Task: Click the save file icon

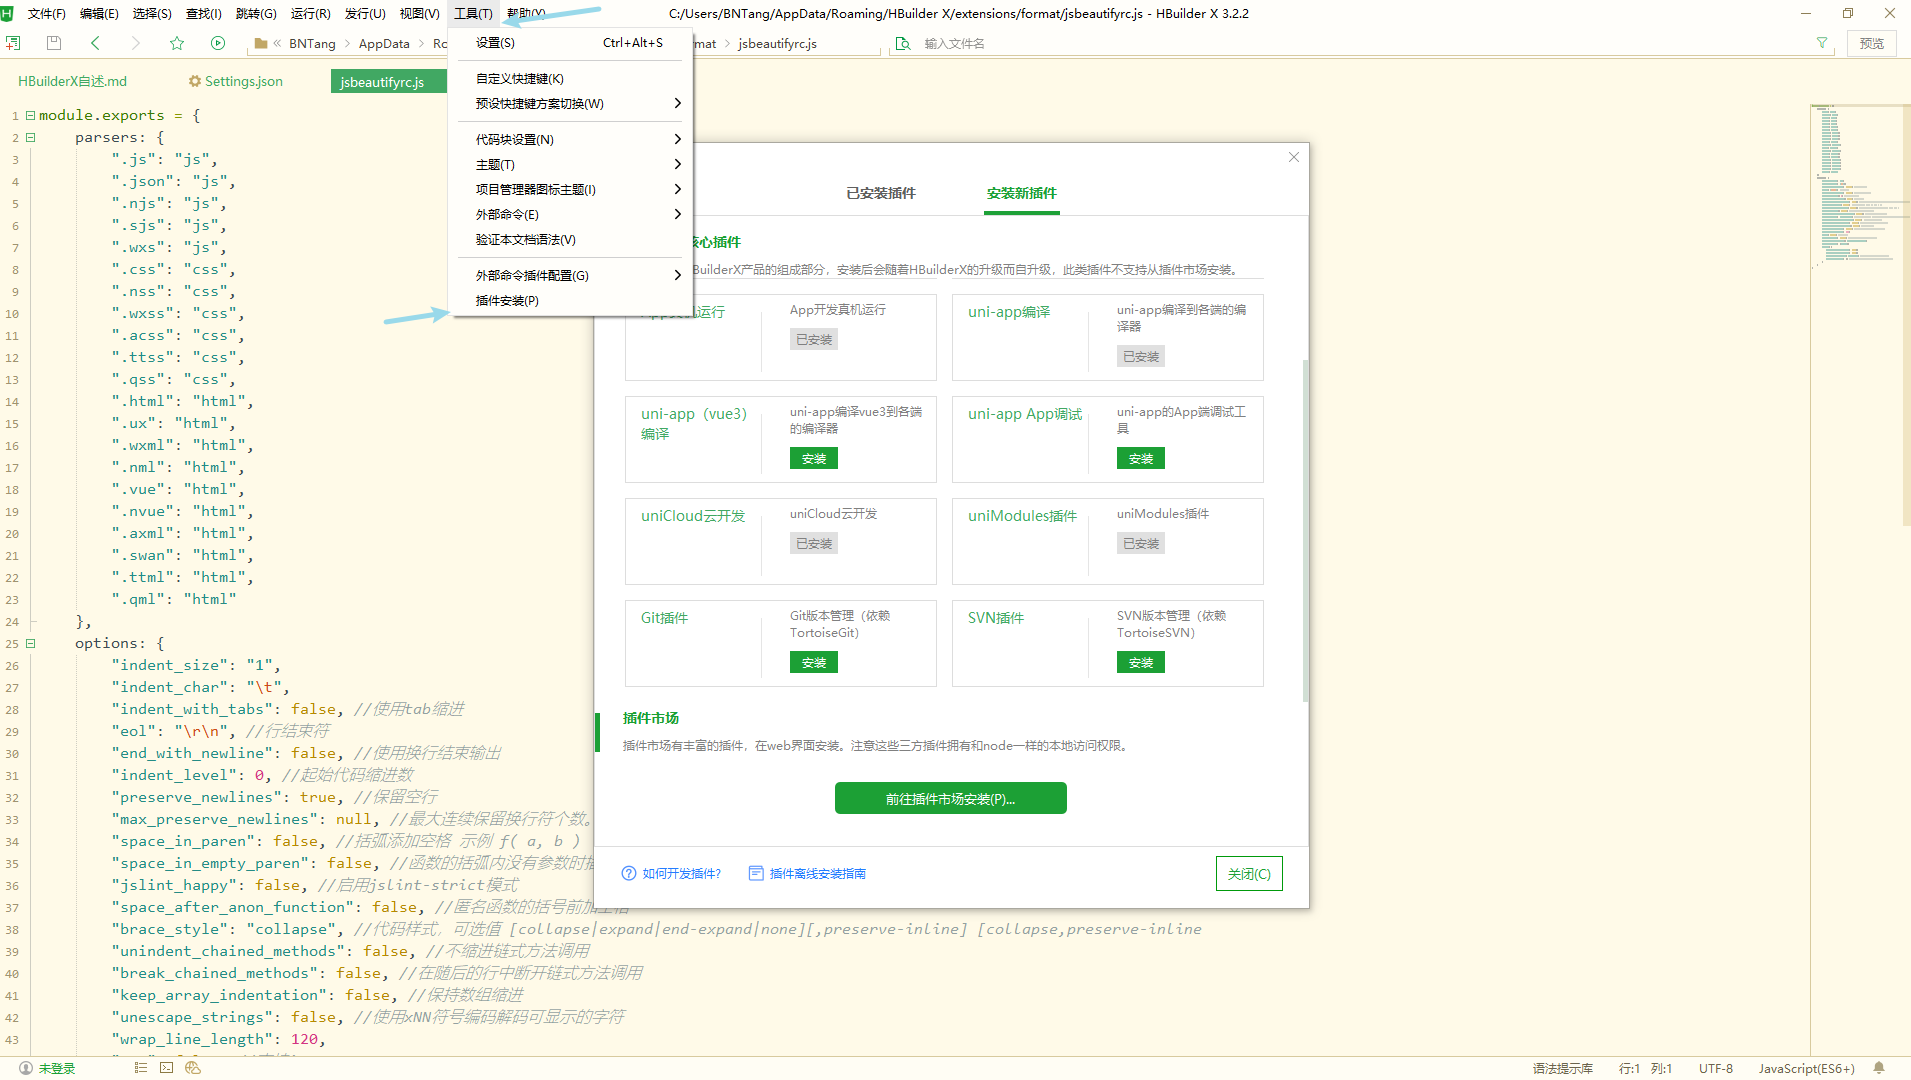Action: [54, 43]
